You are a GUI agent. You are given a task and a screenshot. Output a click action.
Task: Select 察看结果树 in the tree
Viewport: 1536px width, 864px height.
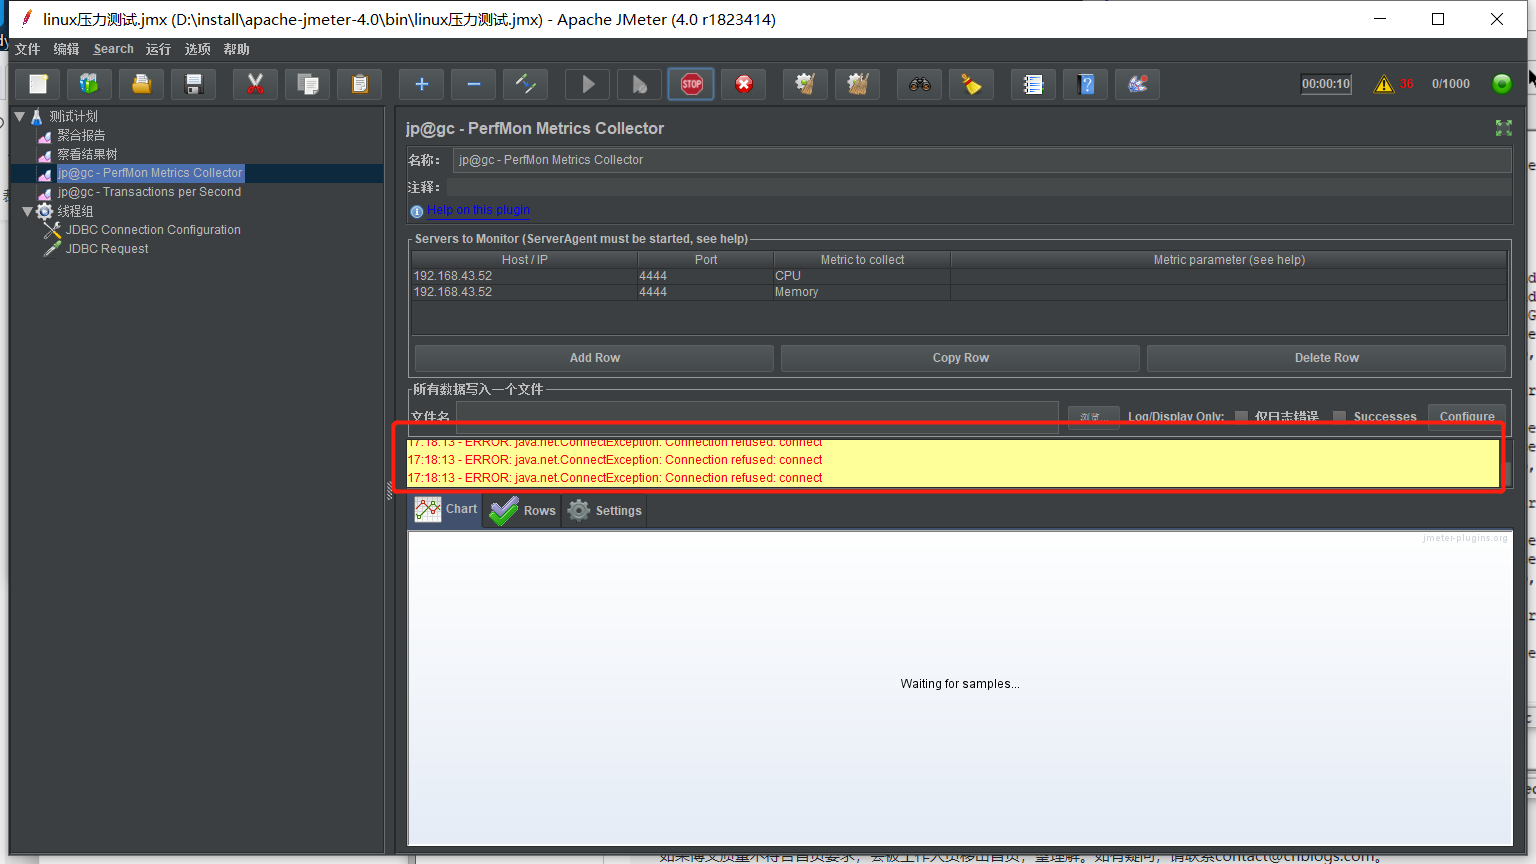click(87, 154)
